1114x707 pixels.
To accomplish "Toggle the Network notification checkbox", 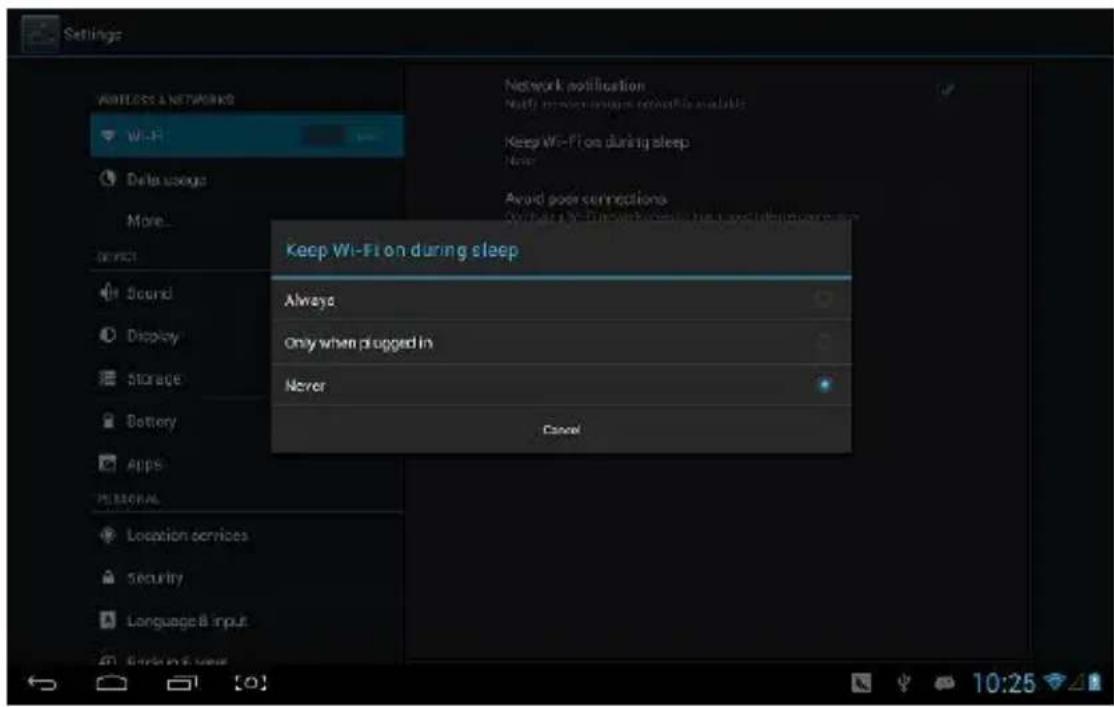I will point(946,90).
